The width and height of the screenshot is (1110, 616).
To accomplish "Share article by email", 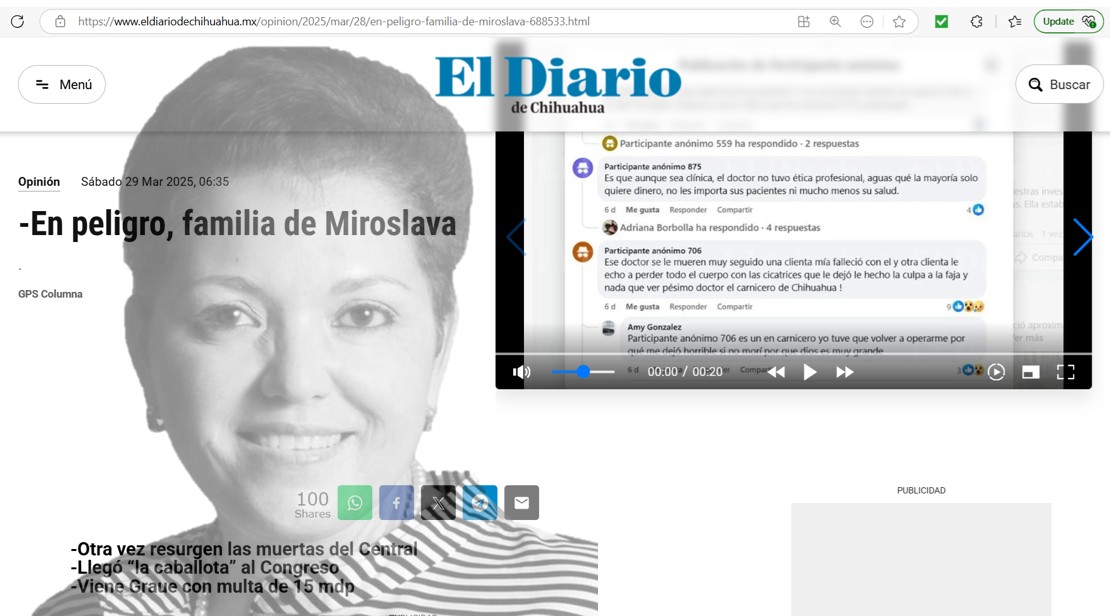I will pos(522,503).
